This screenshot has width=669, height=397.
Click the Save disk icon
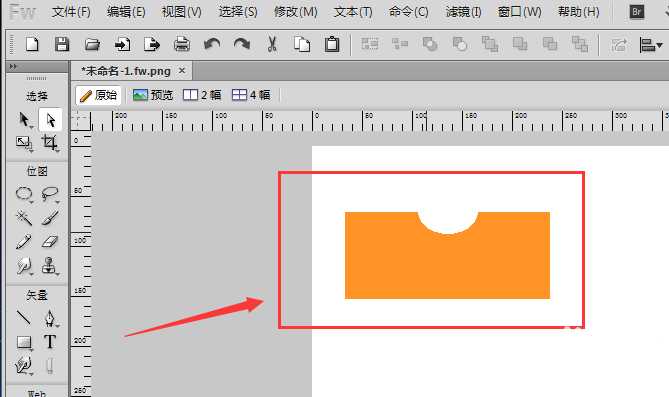pyautogui.click(x=62, y=44)
